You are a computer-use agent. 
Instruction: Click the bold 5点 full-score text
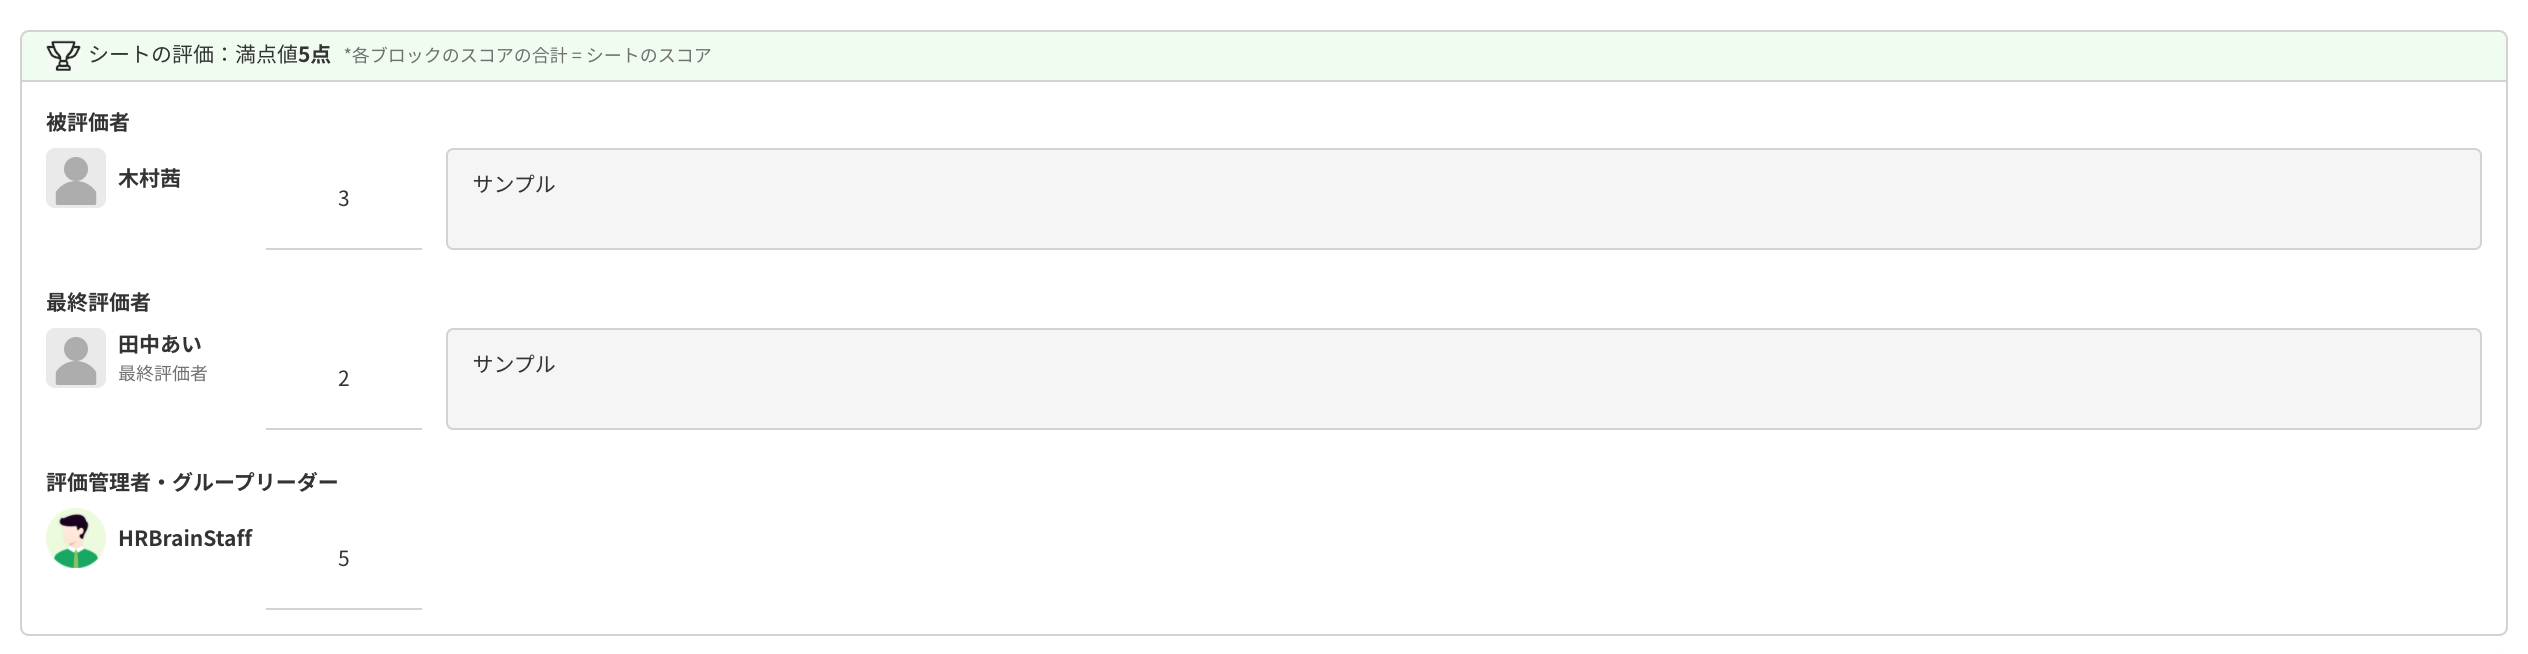[x=314, y=55]
